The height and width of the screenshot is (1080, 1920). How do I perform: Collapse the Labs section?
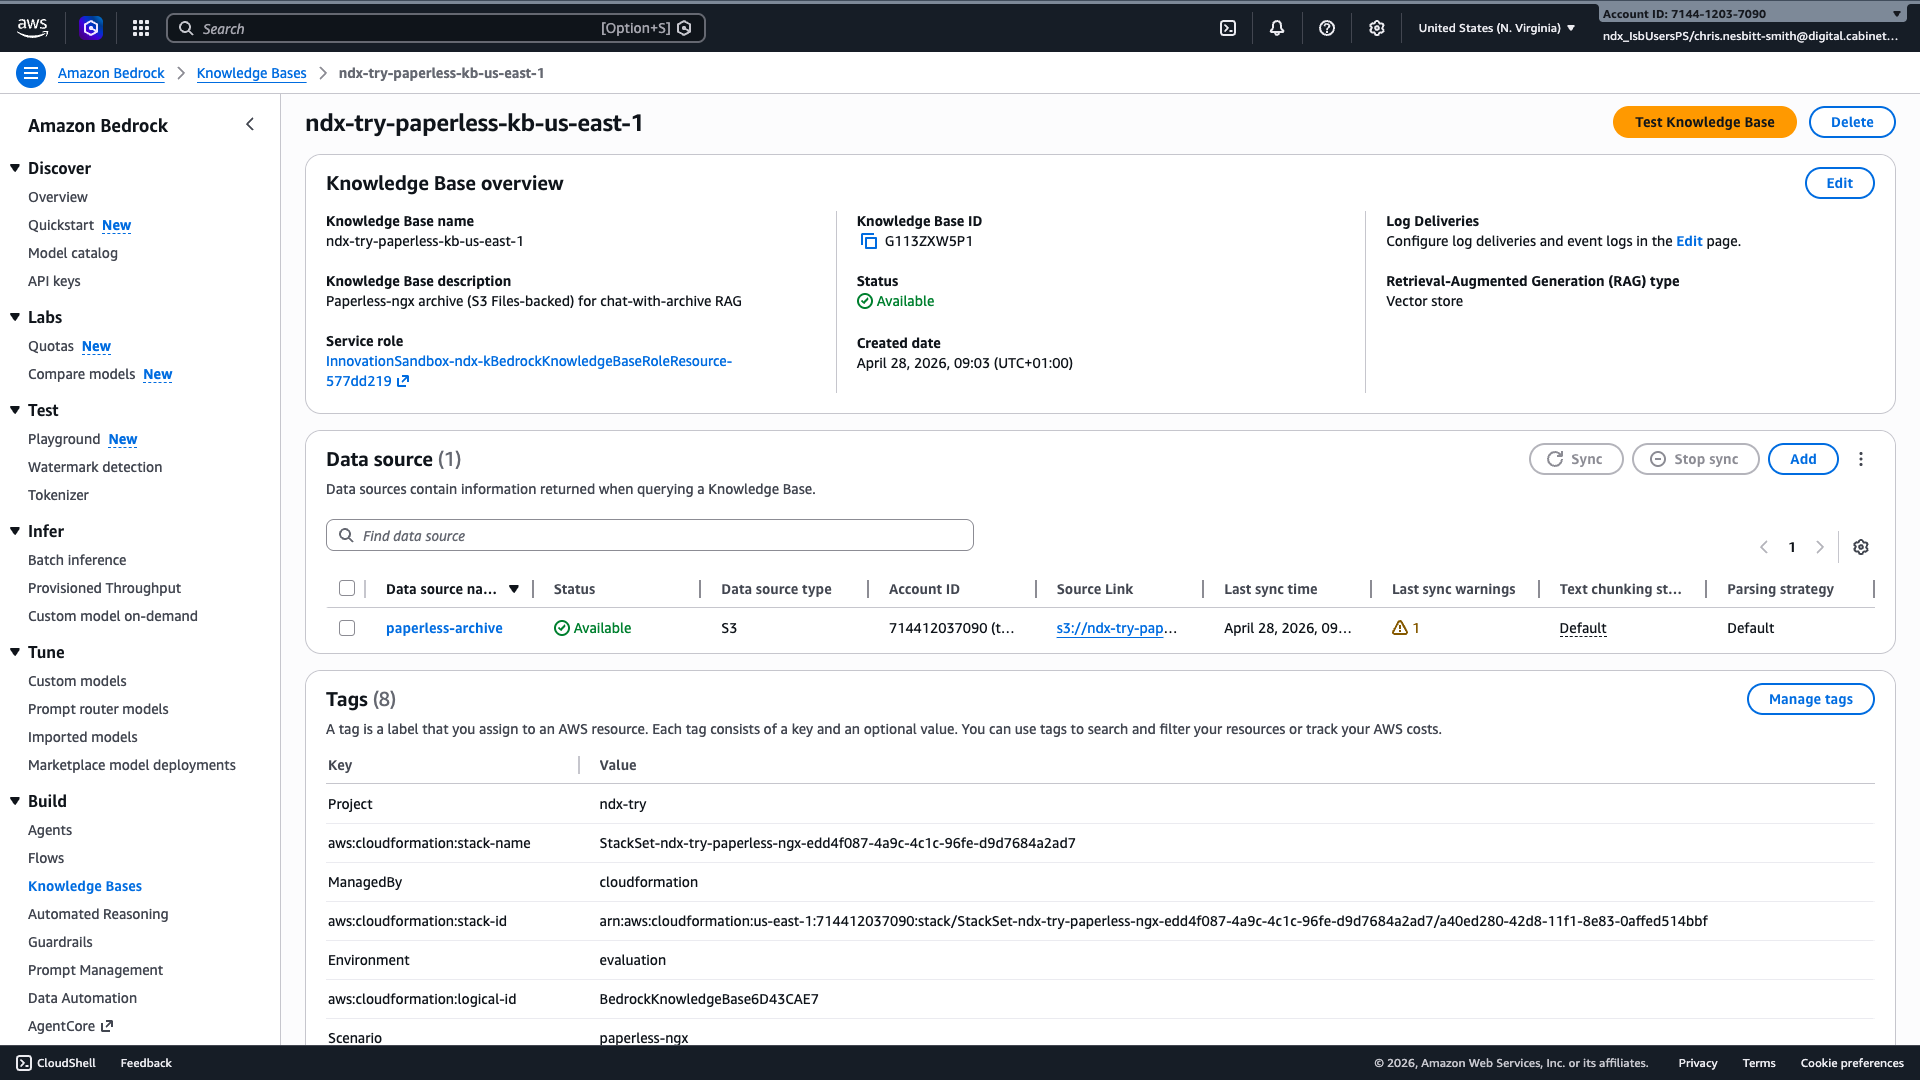click(x=15, y=317)
